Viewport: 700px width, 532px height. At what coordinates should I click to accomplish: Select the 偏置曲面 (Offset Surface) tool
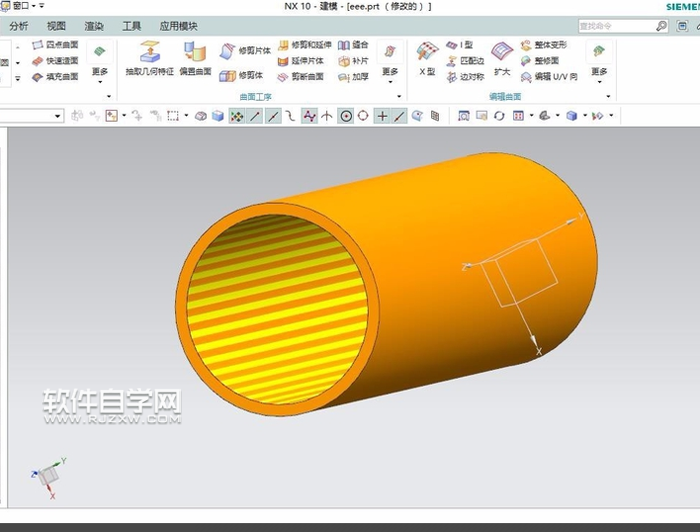[194, 58]
